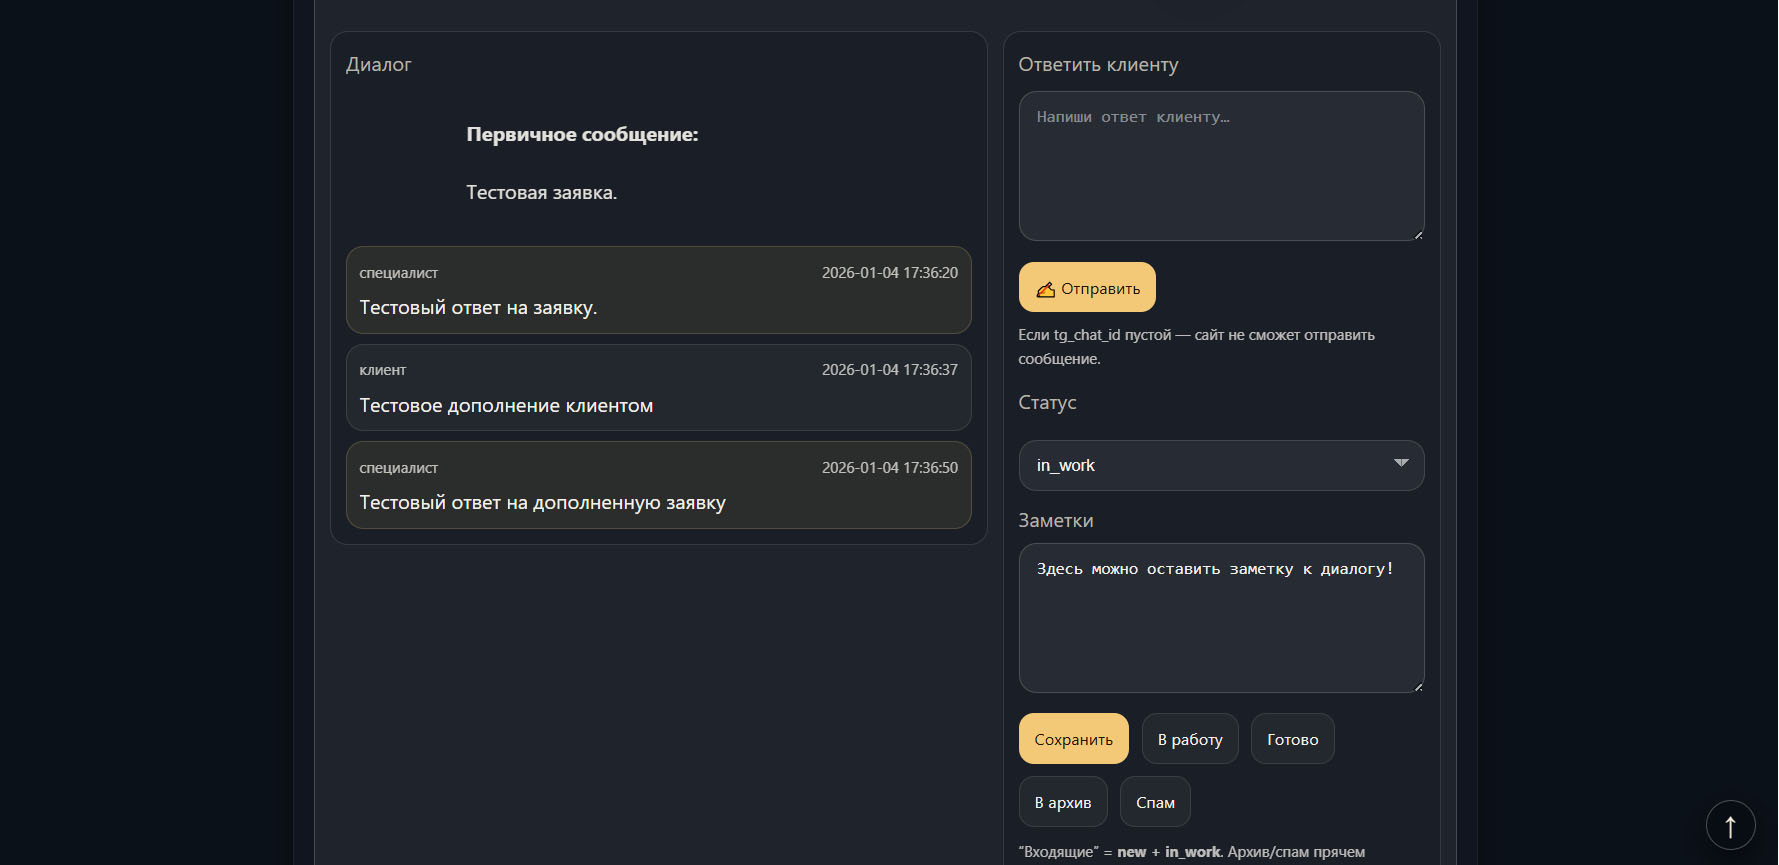Image resolution: width=1779 pixels, height=865 pixels.
Task: Click the 17:36:50 timestamp on the last reply
Action: 889,468
